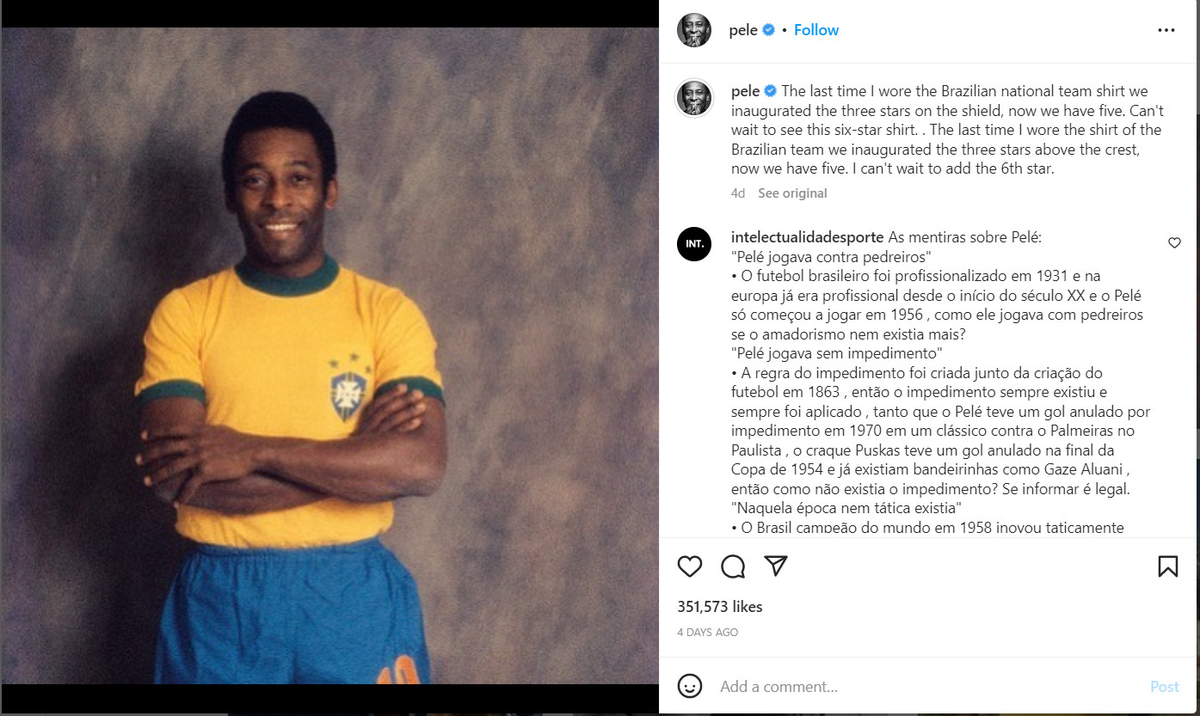Click pele username in post header

click(743, 30)
